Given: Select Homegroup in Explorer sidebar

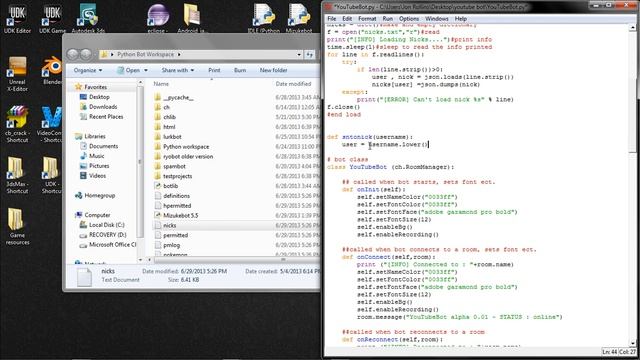Looking at the screenshot, I should (x=99, y=196).
